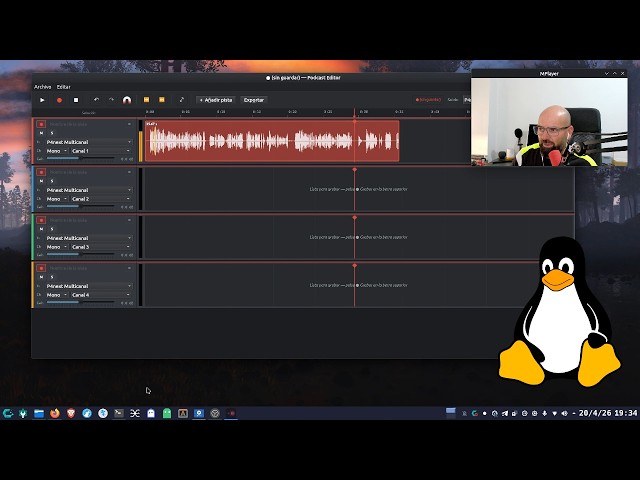The image size is (640, 480).
Task: Open the Mono dropdown on the Canal 1 track
Action: coord(56,151)
